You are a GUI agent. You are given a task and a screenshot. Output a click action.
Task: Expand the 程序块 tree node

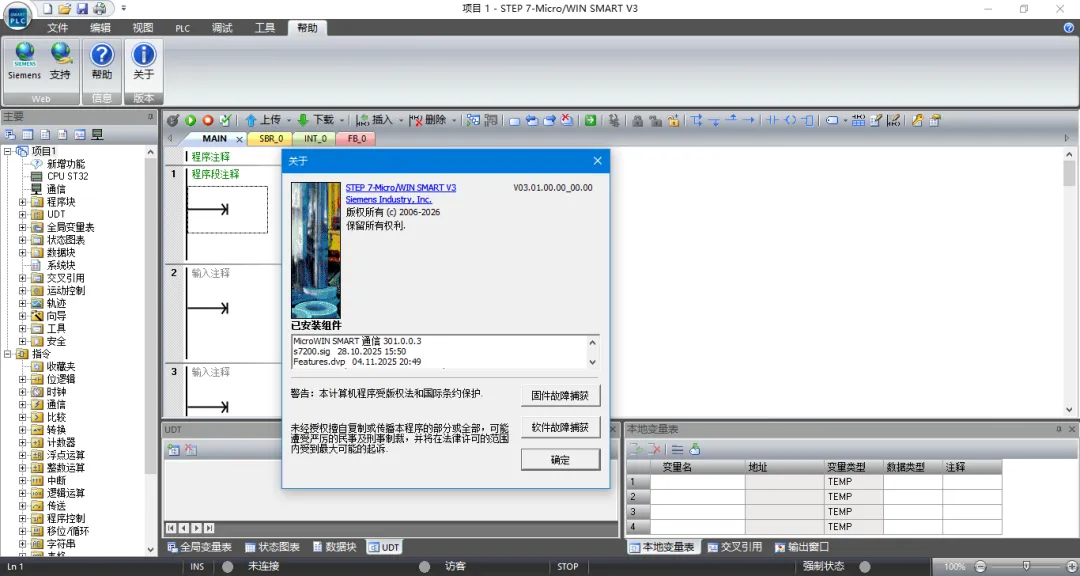pos(22,202)
